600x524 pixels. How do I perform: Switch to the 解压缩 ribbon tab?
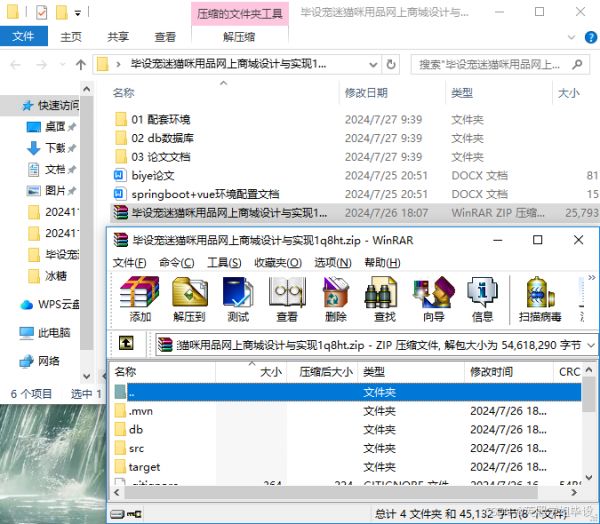tap(239, 37)
